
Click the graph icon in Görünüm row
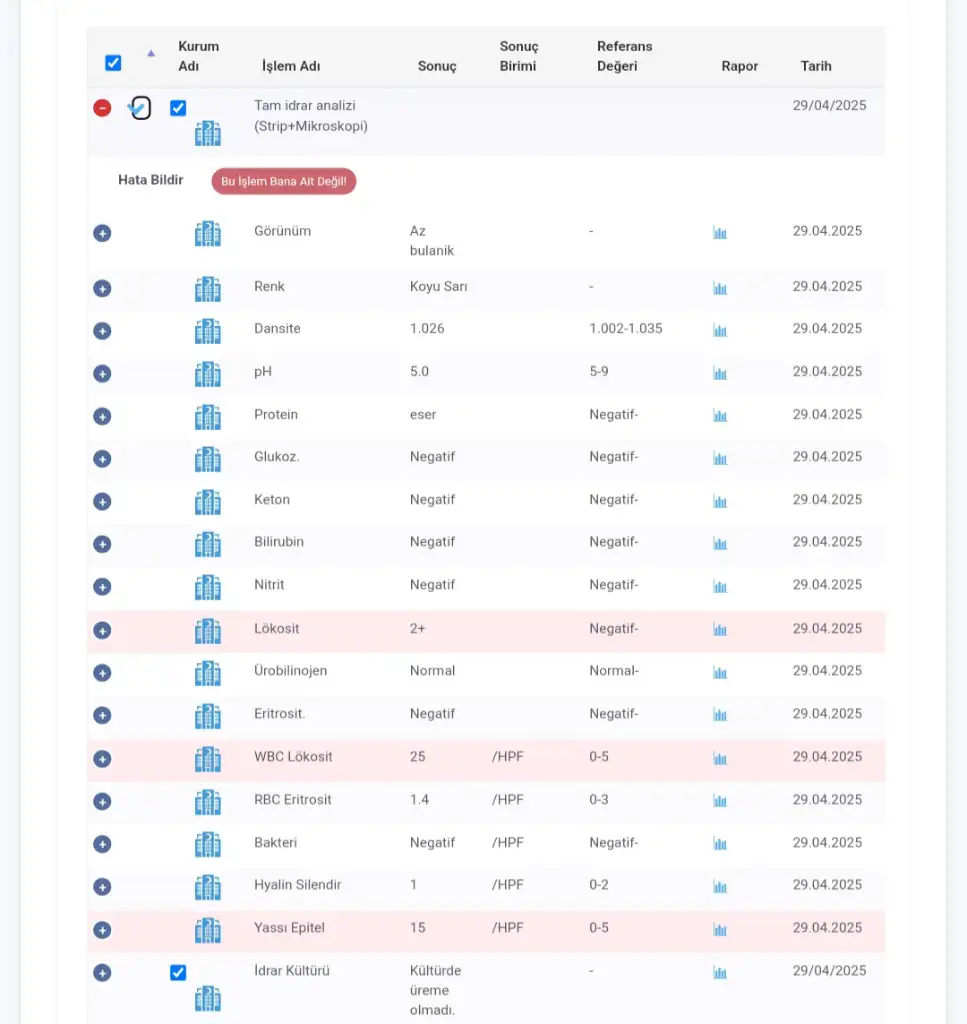pos(719,232)
